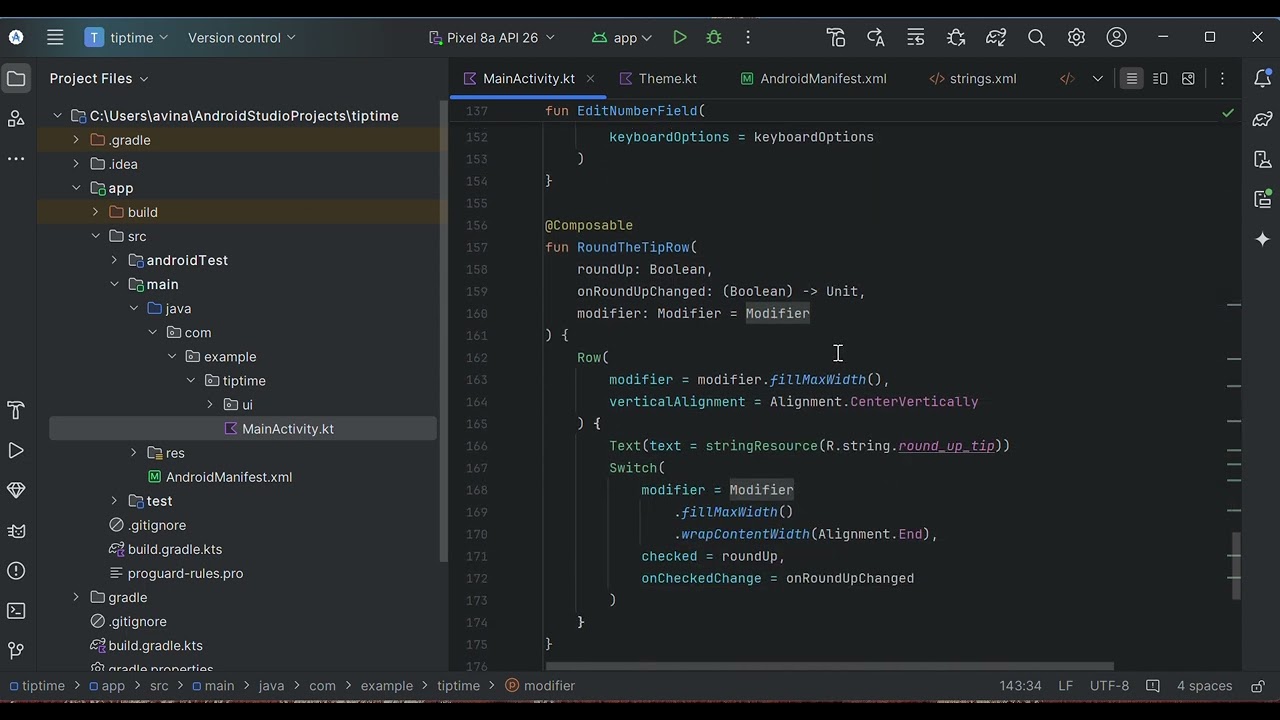Viewport: 1280px width, 720px height.
Task: Open Gemini assistant sparkle icon
Action: (1263, 239)
